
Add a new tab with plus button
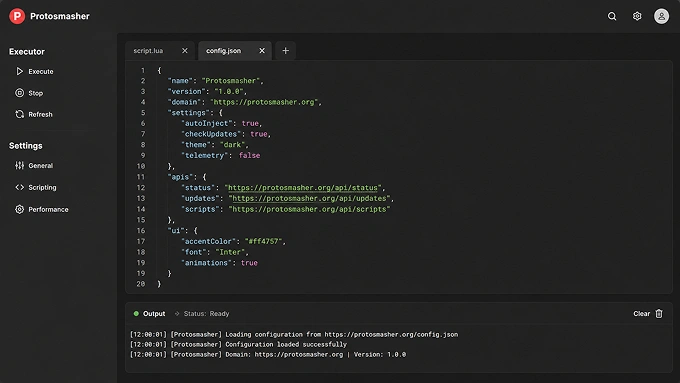[x=285, y=51]
